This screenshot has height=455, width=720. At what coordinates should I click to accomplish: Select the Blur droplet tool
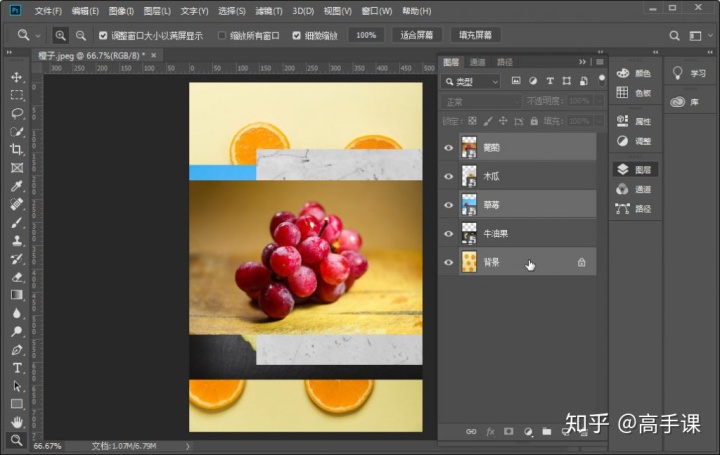(x=17, y=313)
